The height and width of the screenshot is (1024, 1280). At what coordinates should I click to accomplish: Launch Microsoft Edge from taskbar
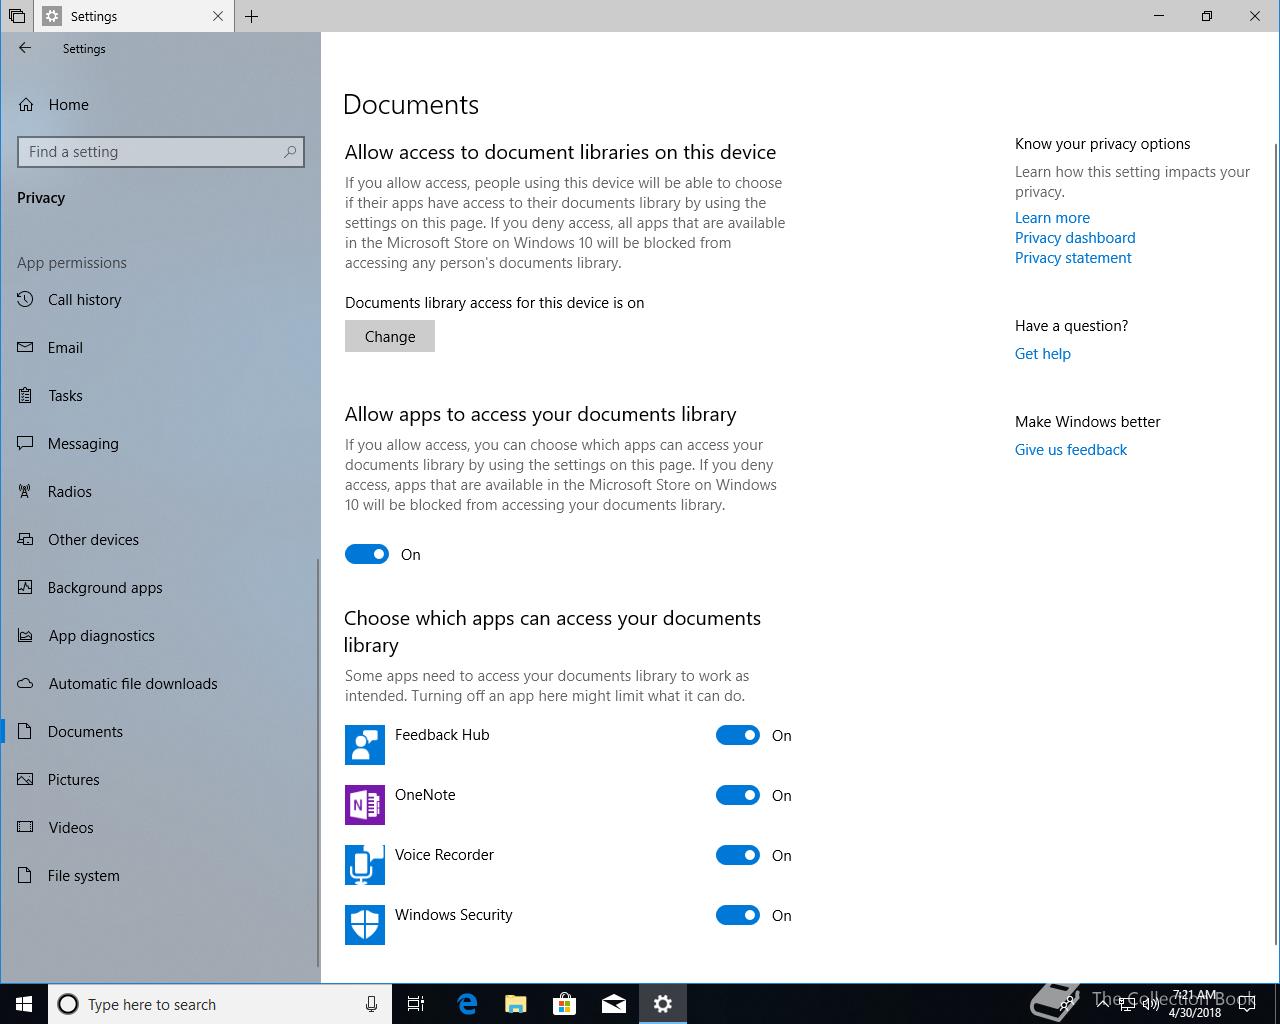(x=467, y=1004)
